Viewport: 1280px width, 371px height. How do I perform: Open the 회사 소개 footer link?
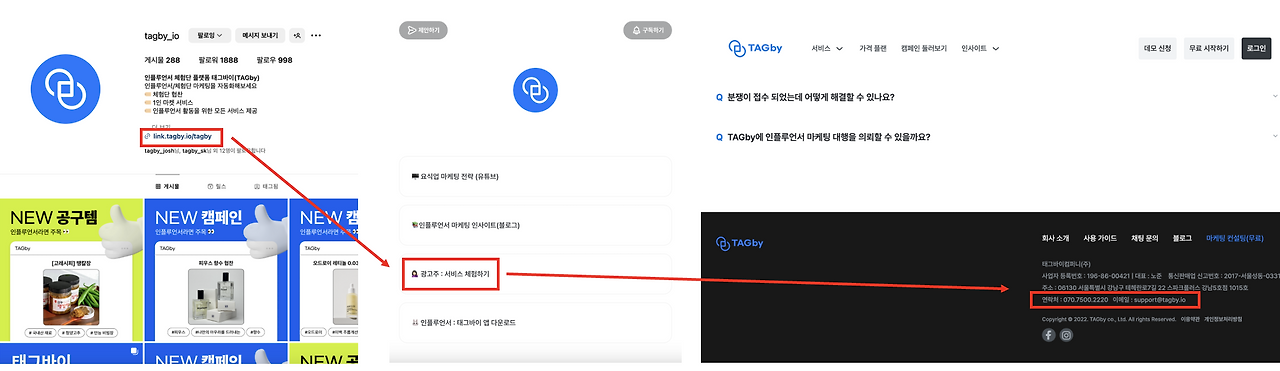coord(1055,238)
